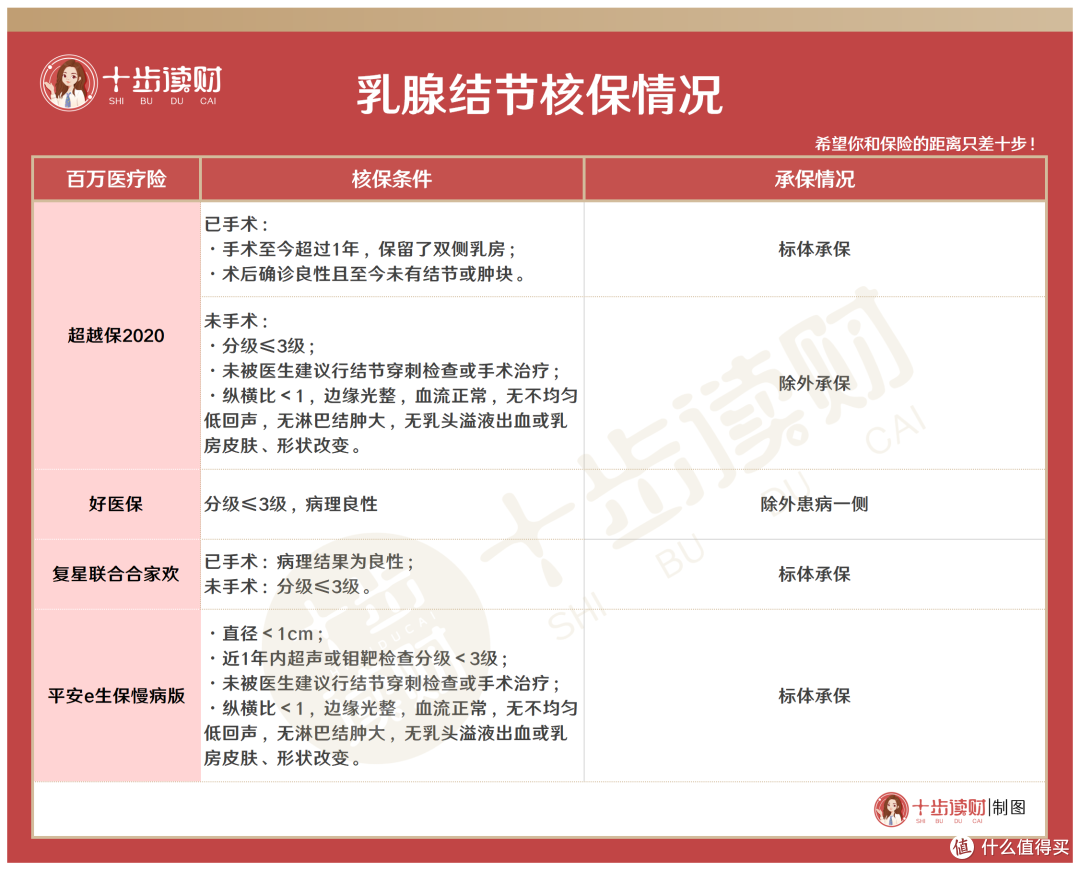Click line 近1年内超声或钼靶检查分级＜3级
1080x870 pixels.
[357, 659]
